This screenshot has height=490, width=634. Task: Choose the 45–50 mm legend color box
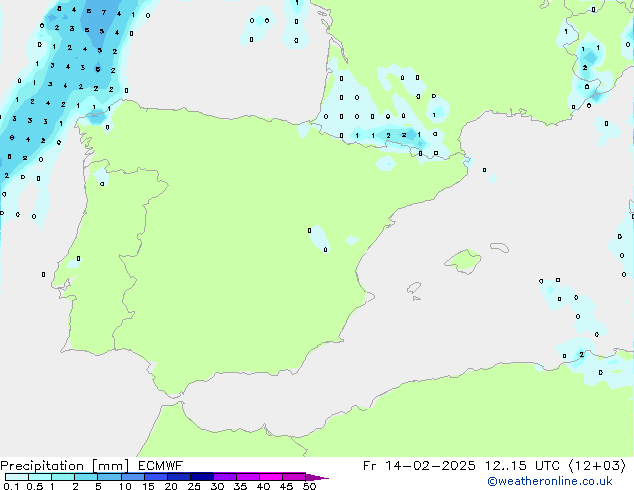pyautogui.click(x=294, y=477)
